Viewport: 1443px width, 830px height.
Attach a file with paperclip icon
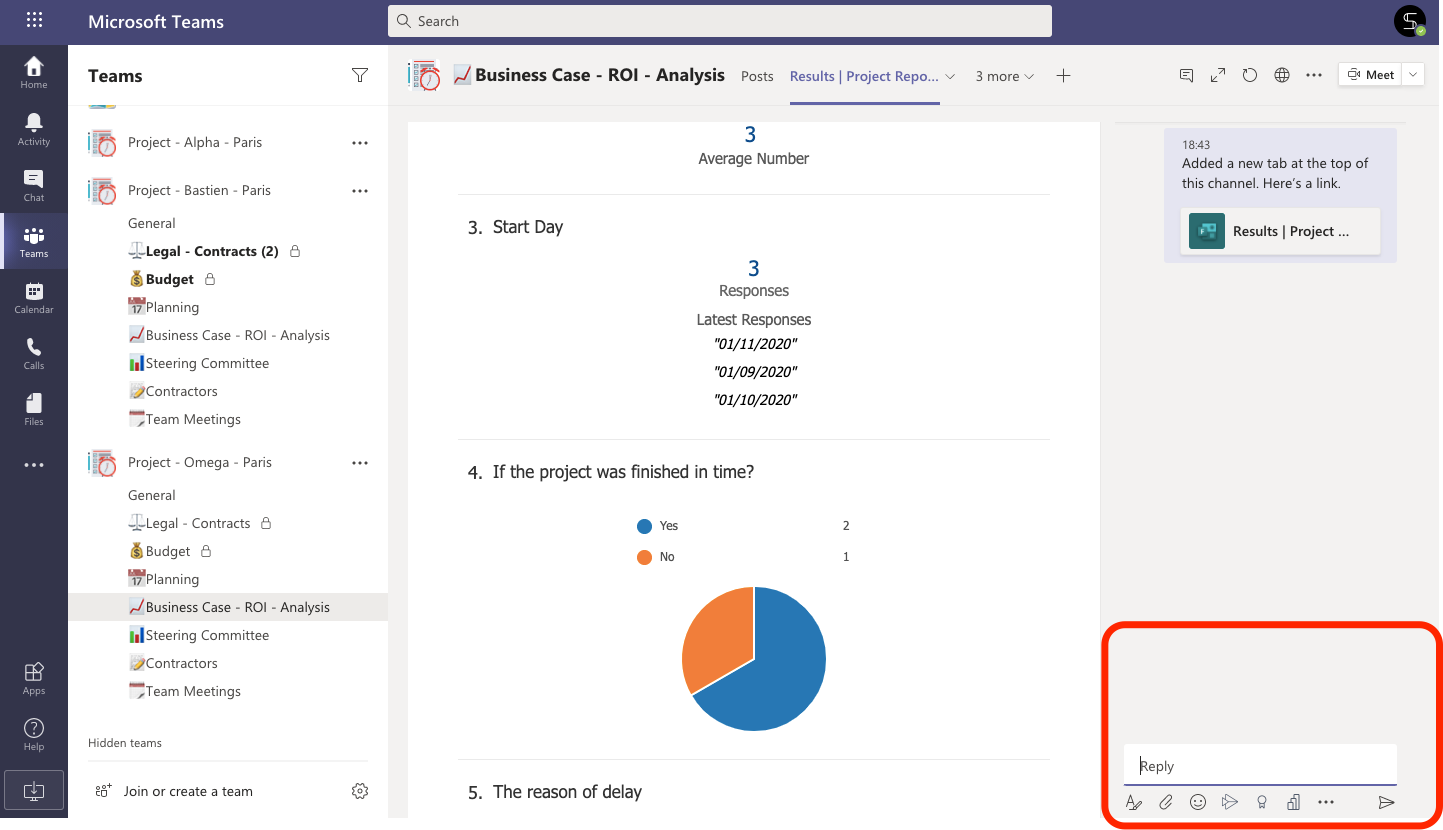(x=1166, y=802)
